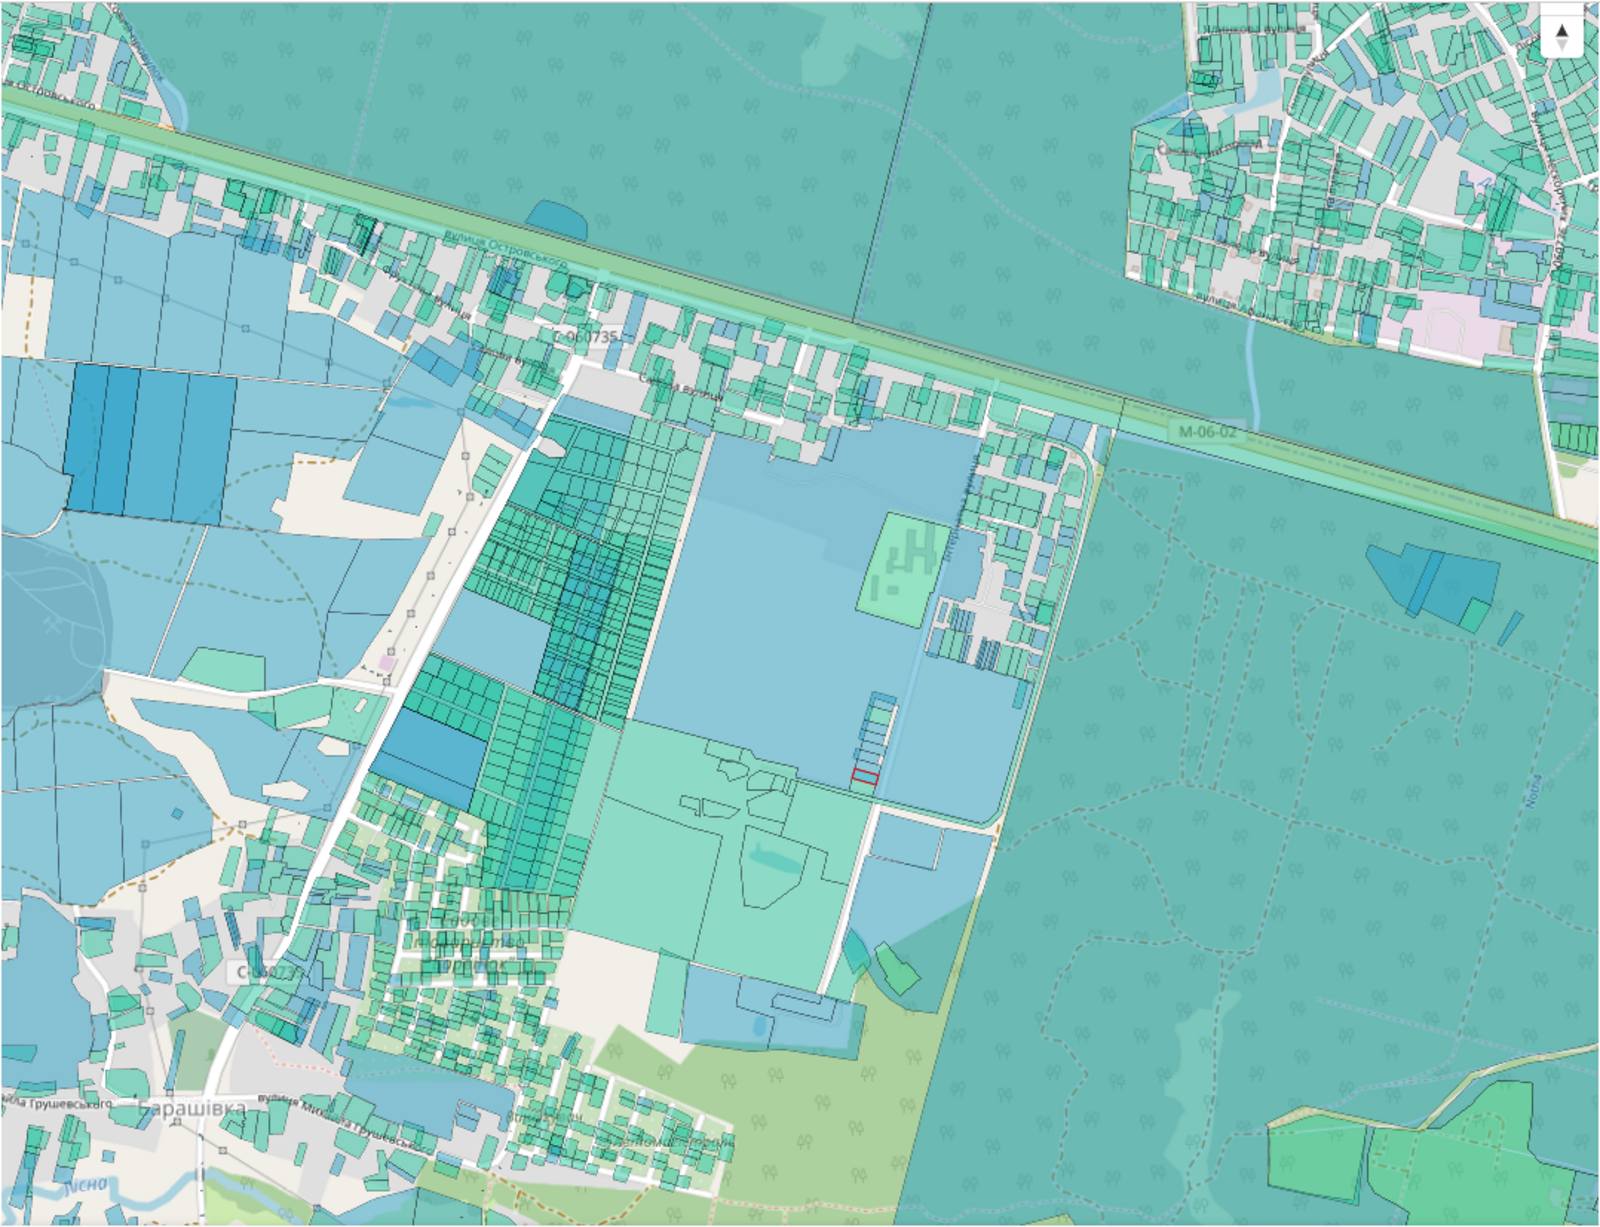Screen dimensions: 1600x1227
Task: Click the Барашівка village name label
Action: coord(192,1109)
